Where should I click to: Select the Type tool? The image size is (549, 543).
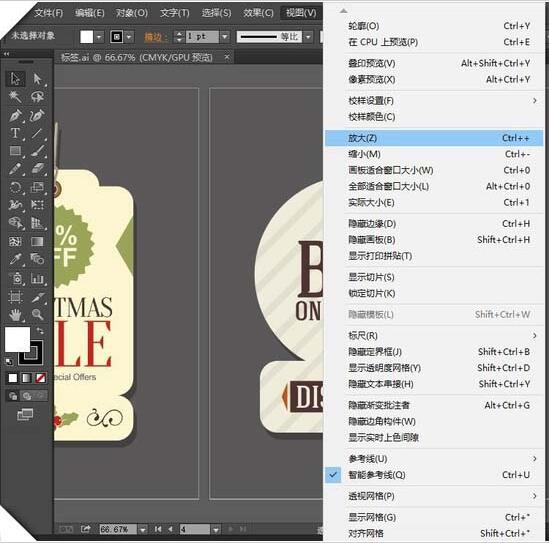[15, 133]
